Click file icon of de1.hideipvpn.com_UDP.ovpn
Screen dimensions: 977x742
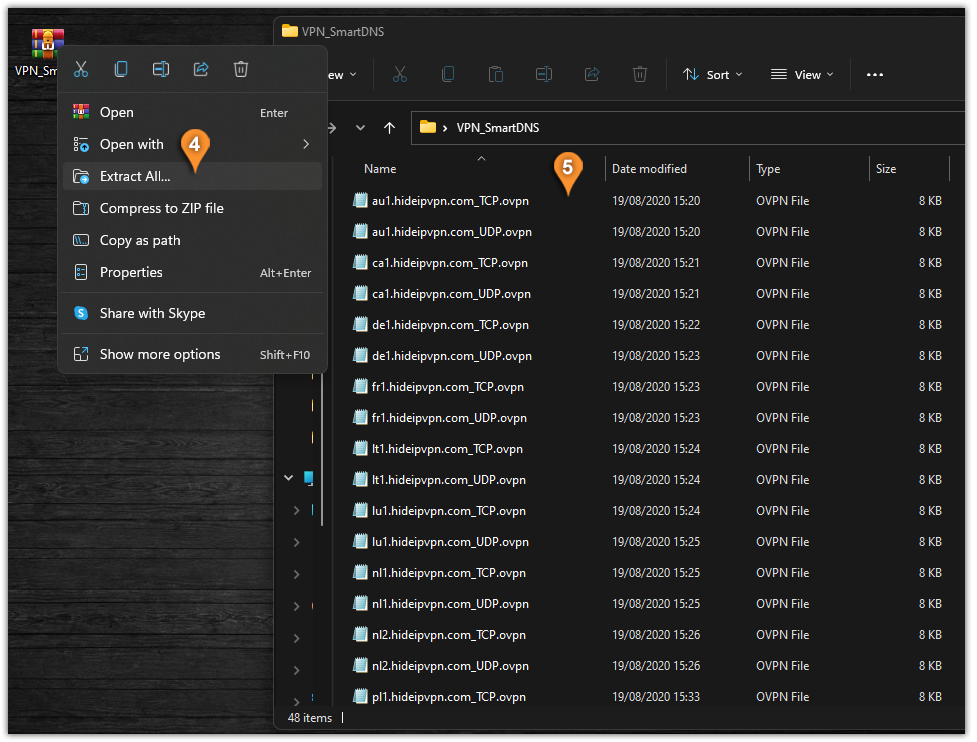coord(360,356)
